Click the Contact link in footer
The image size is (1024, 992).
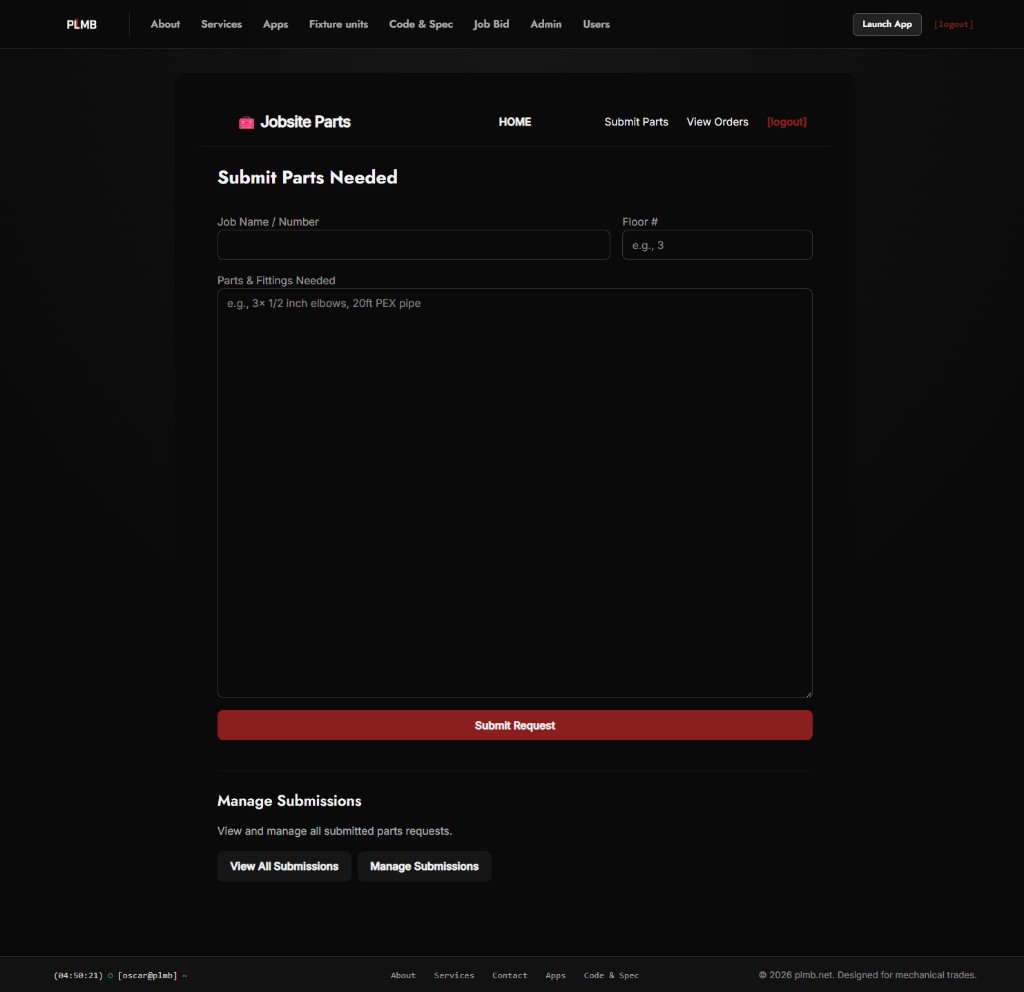[x=509, y=975]
